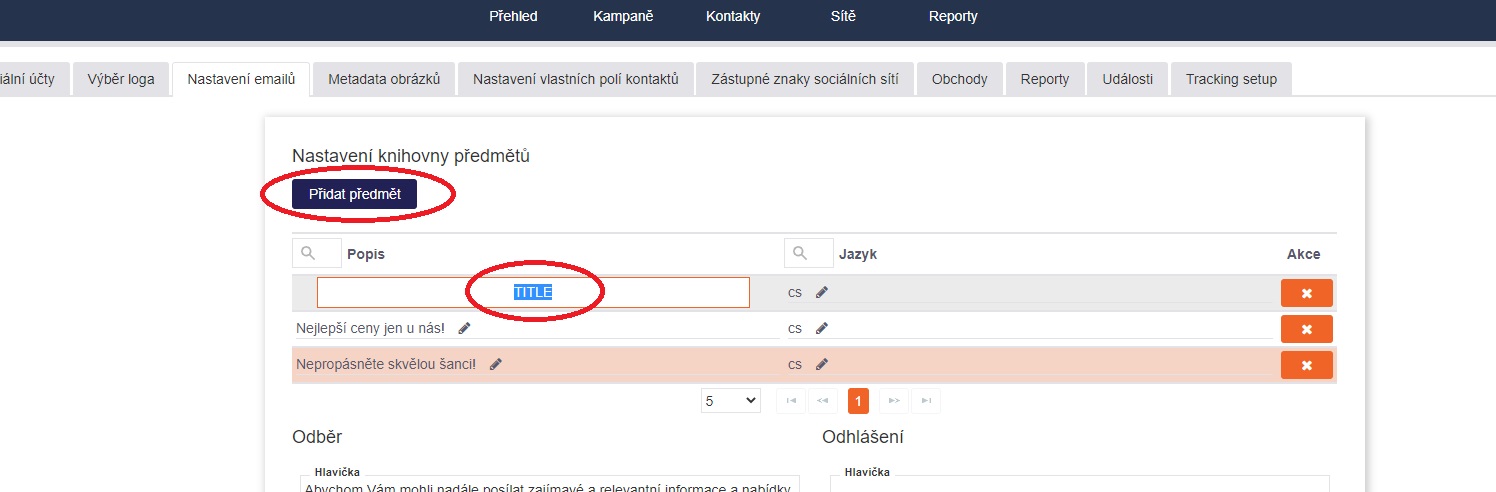This screenshot has height=492, width=1496.
Task: Delete the Nejlepší ceny jen u nás! row
Action: (1307, 329)
